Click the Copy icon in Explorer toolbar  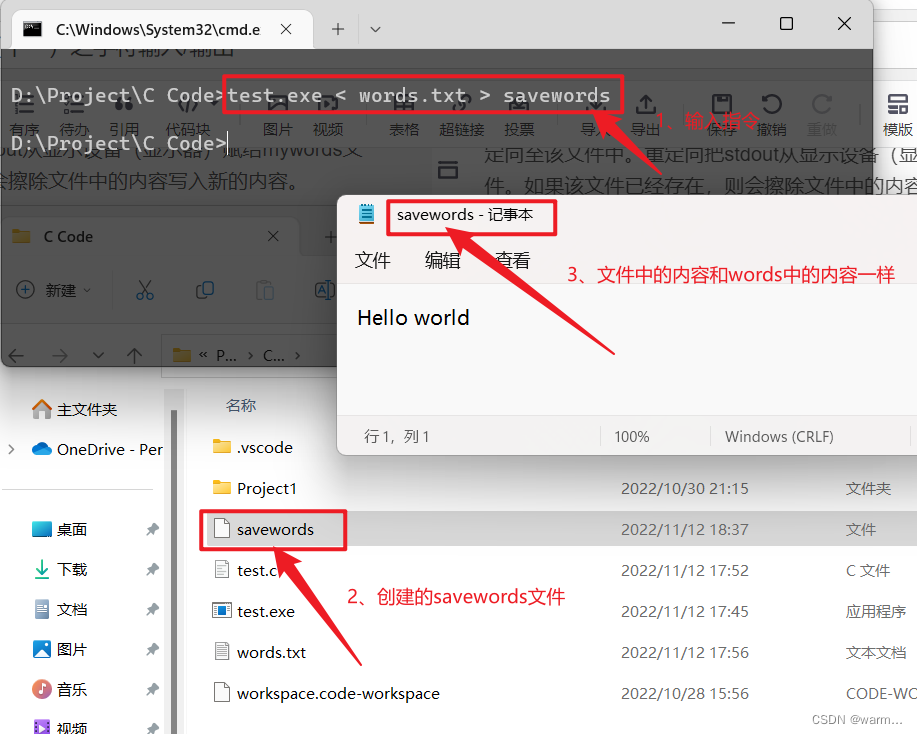coord(205,290)
